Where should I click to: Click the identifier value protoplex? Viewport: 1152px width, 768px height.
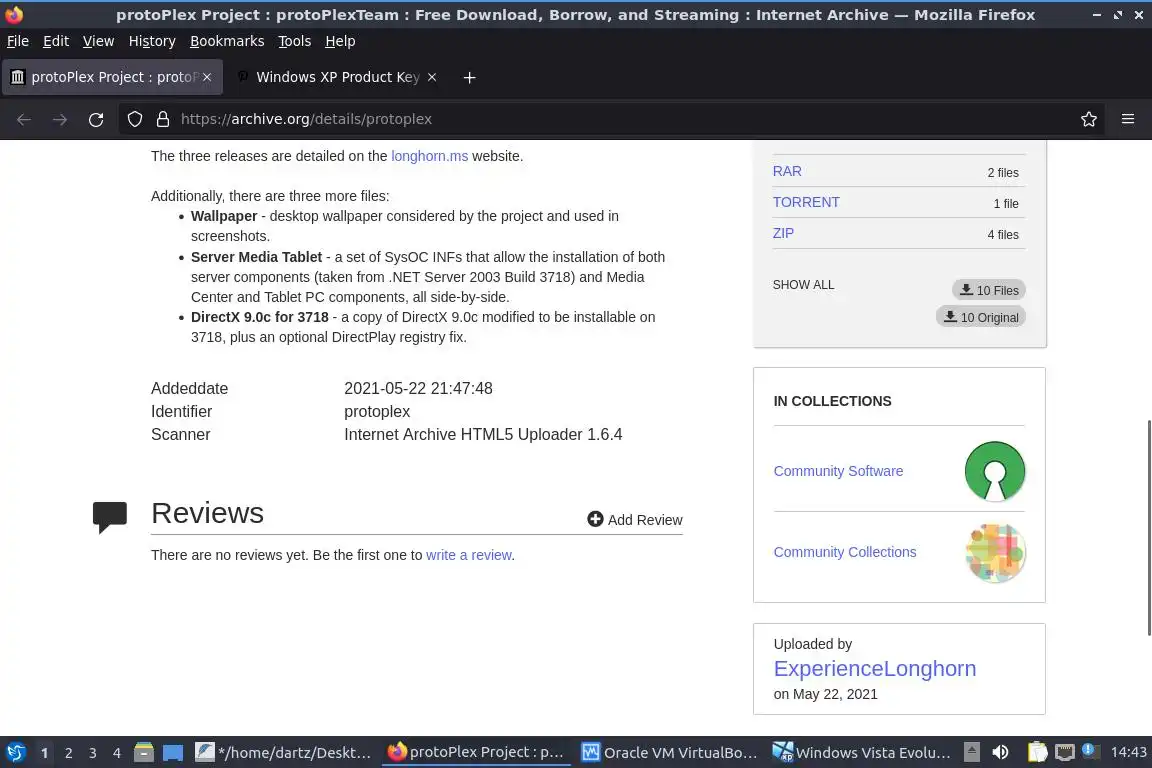[377, 412]
